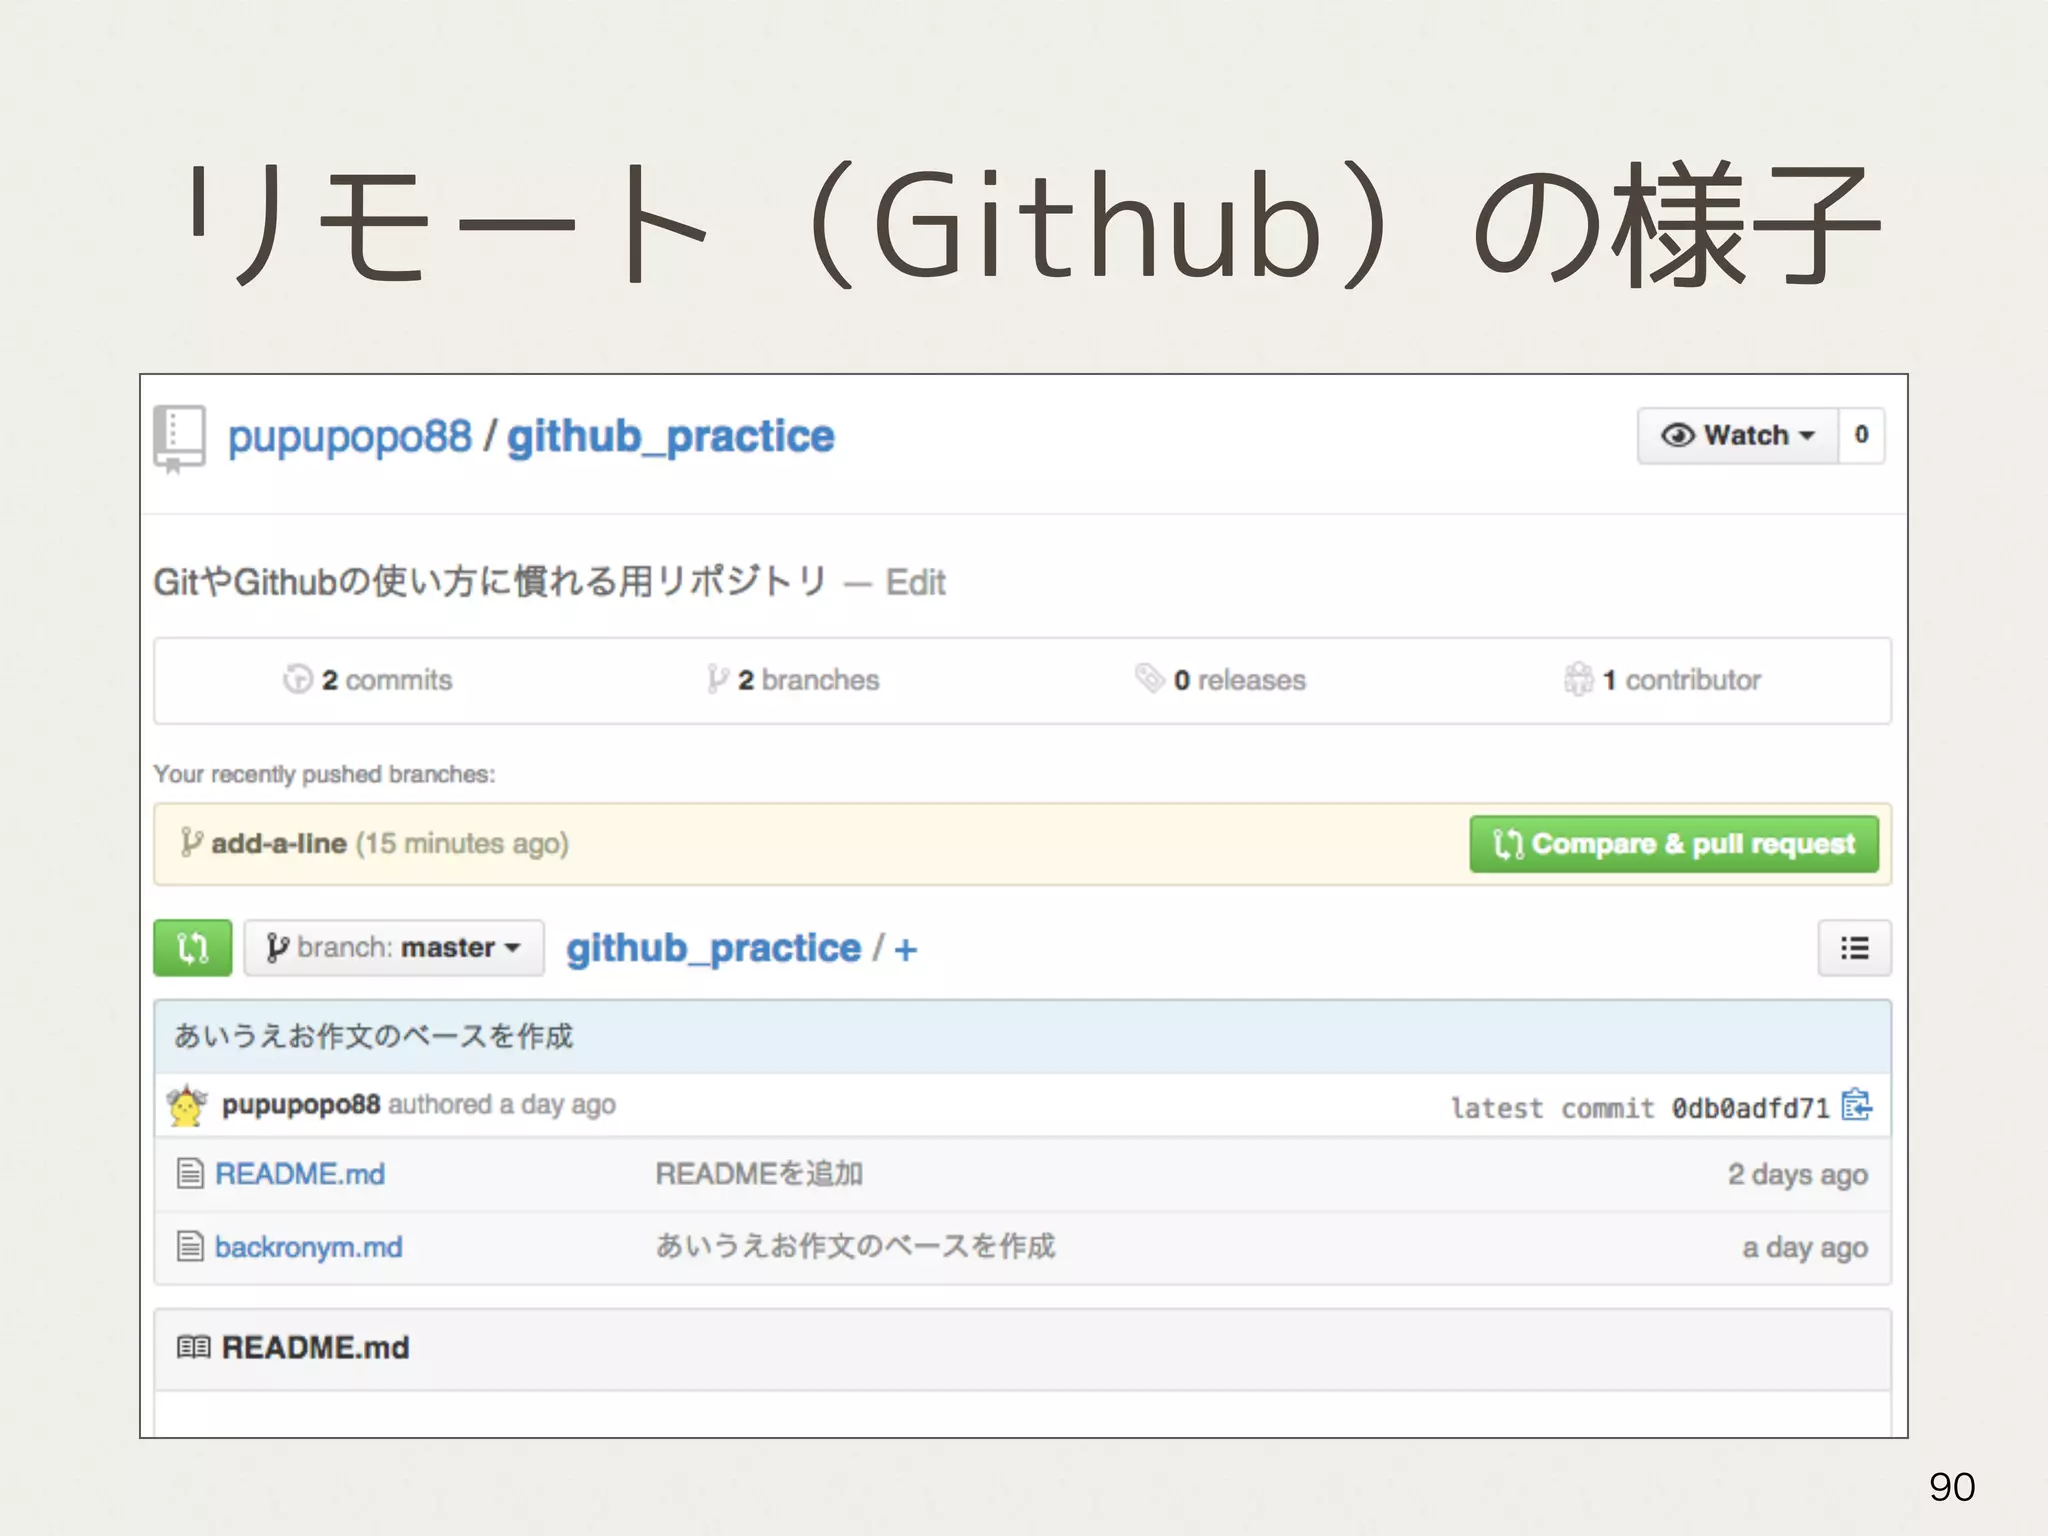Click the pupupopo88 avatar thumbnail
Screen dimensions: 2048x1536
point(187,1106)
